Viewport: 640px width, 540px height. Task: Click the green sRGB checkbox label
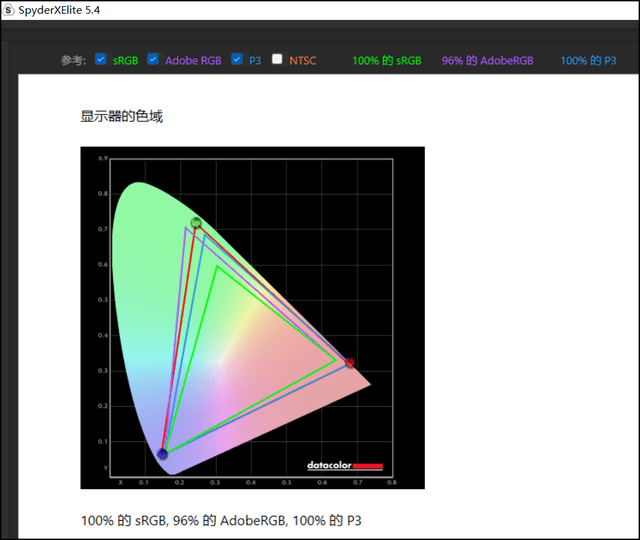tap(125, 61)
